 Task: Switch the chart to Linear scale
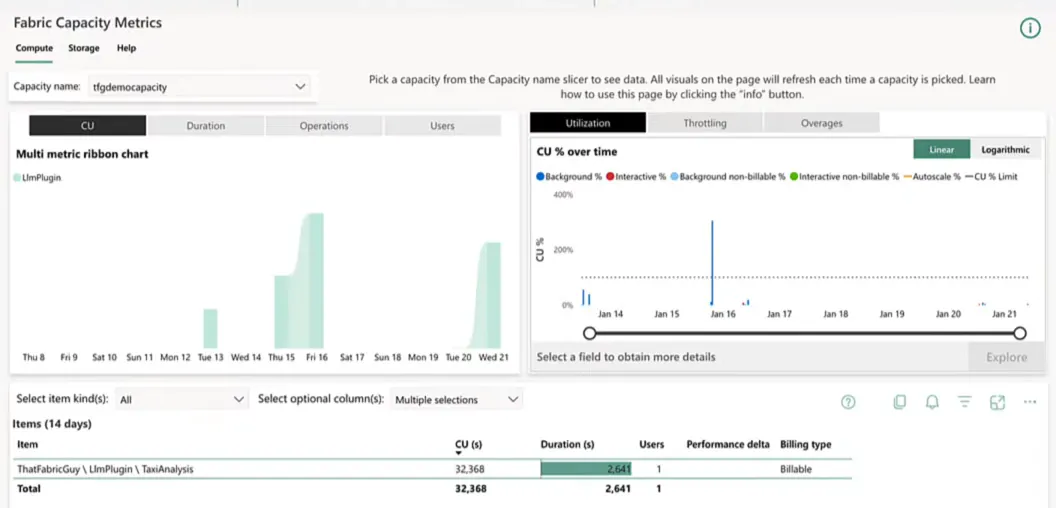942,150
